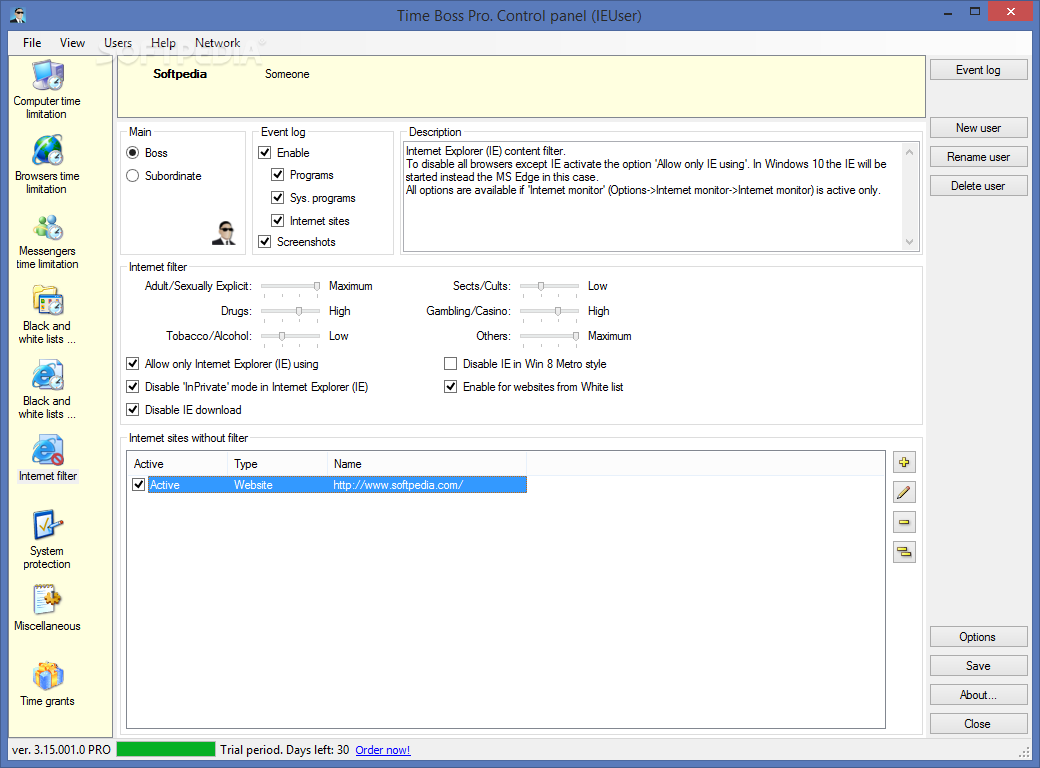The height and width of the screenshot is (768, 1040).
Task: Adjust the Sects/Cults filter slider
Action: click(549, 286)
